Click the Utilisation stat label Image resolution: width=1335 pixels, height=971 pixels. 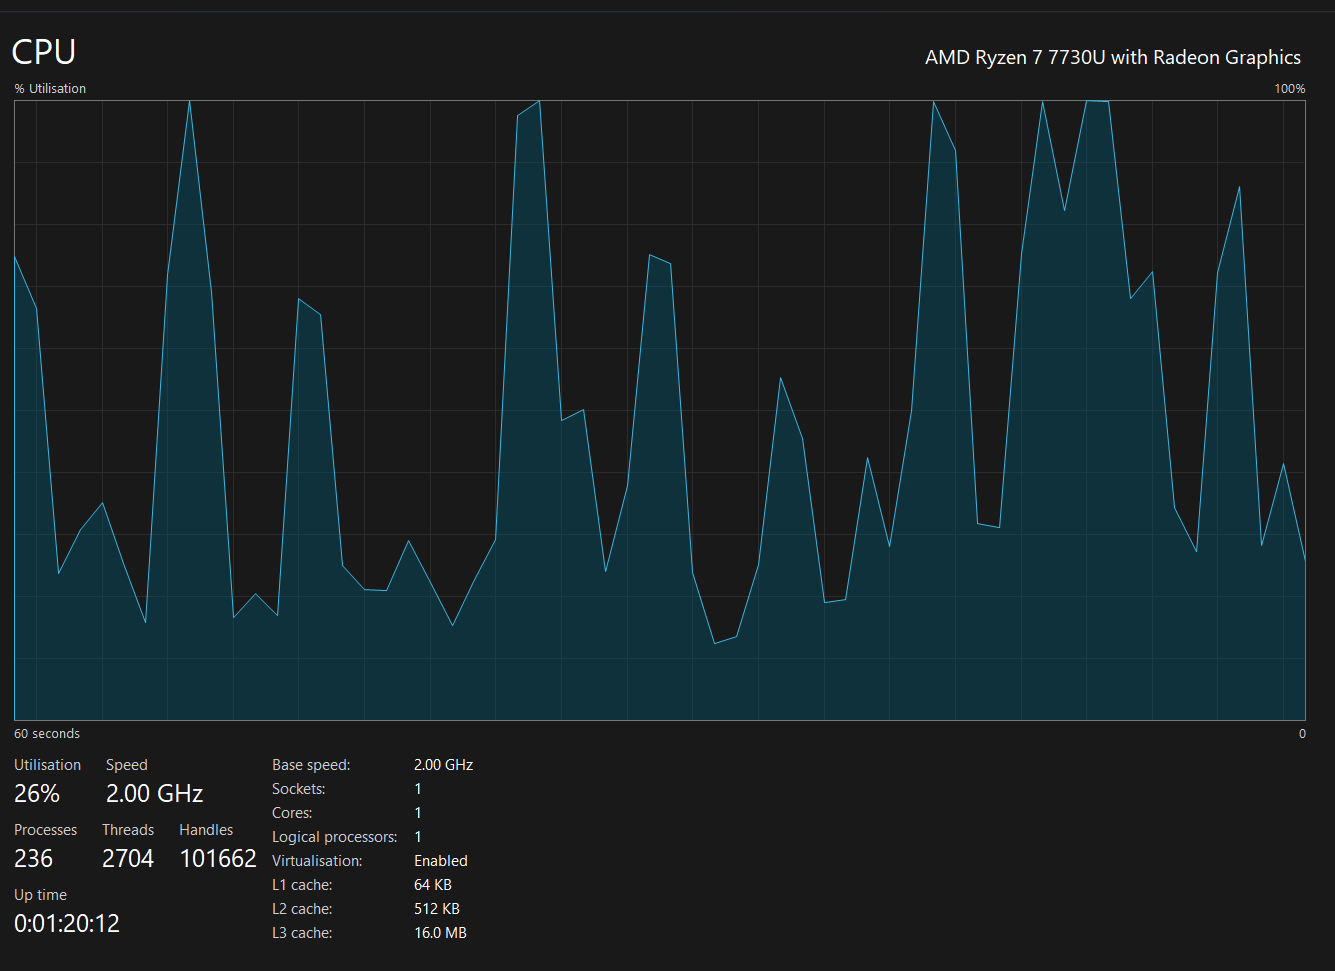[x=47, y=764]
